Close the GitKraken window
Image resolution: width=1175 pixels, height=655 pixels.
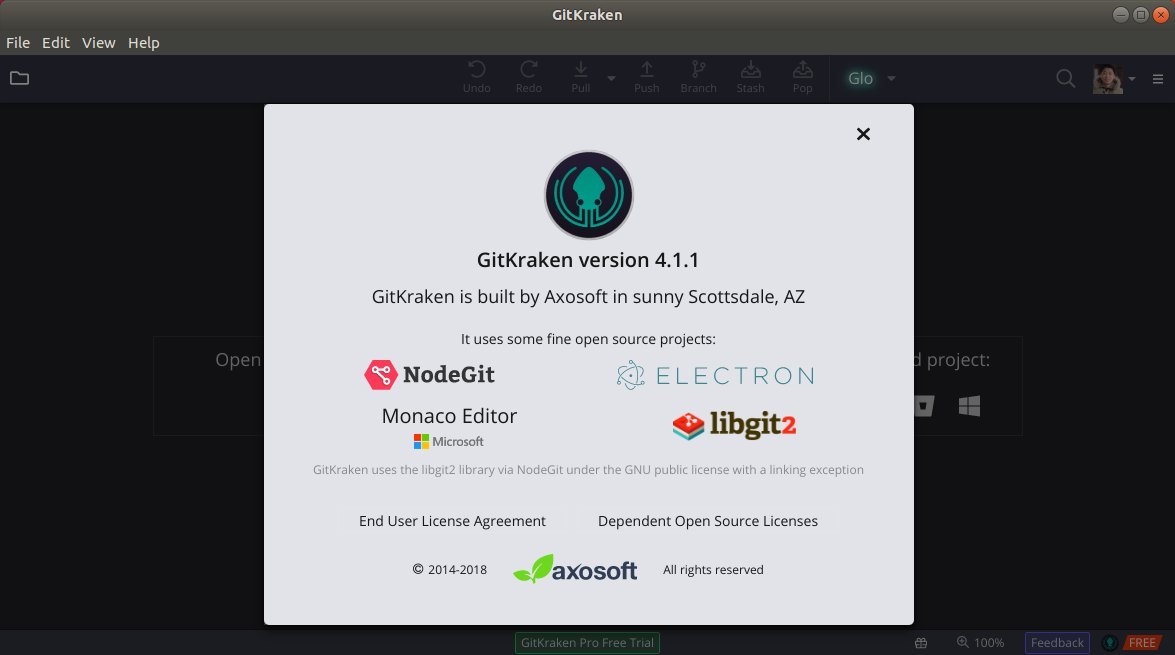click(x=1161, y=15)
